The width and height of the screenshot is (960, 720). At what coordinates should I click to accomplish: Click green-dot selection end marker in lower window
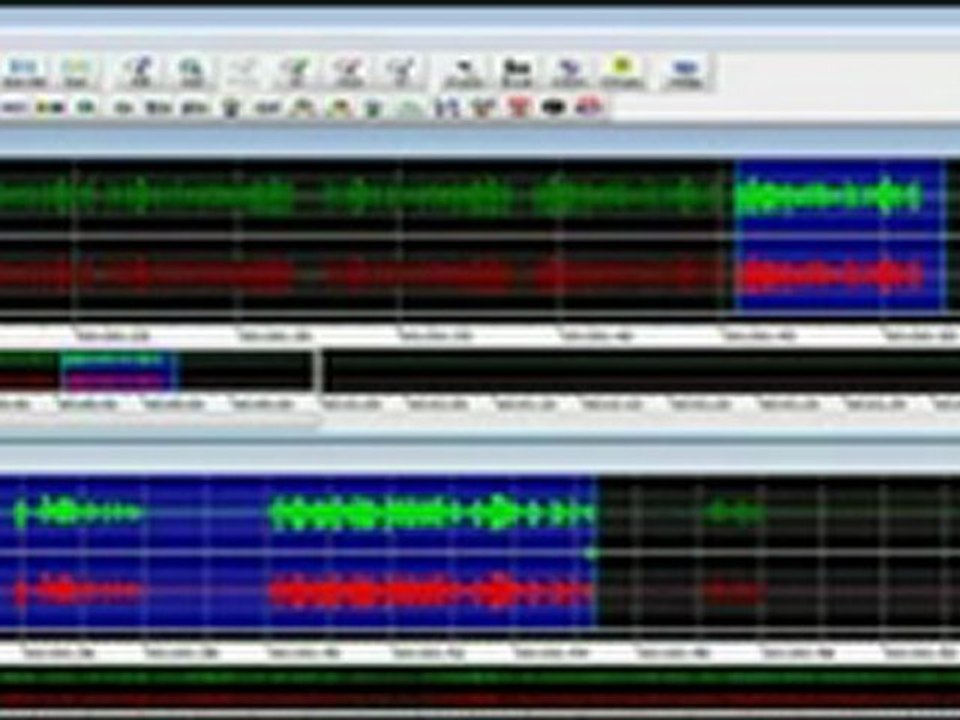tap(591, 553)
